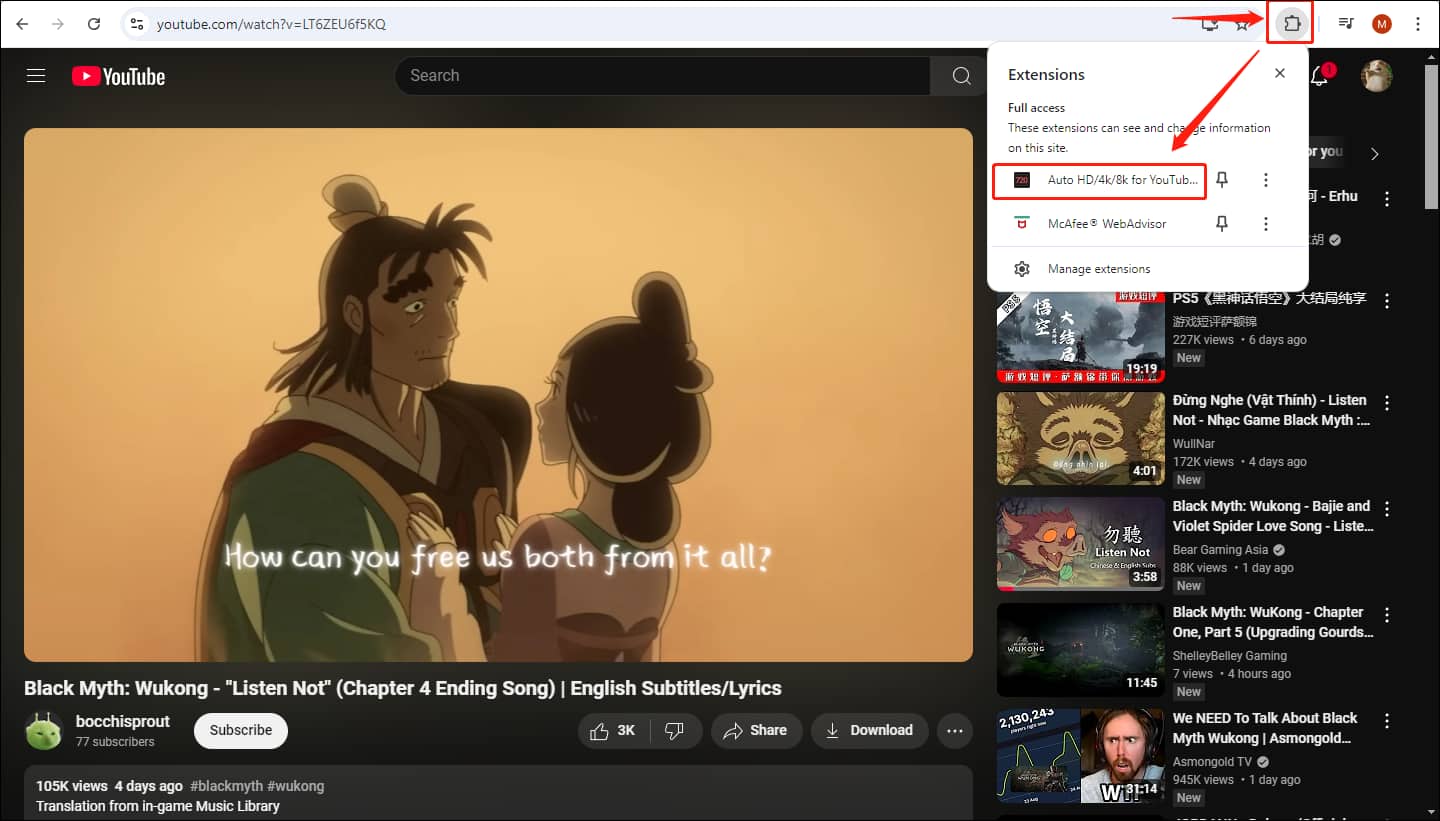Open options menu for the Erhu video
1440x821 pixels.
pyautogui.click(x=1387, y=200)
